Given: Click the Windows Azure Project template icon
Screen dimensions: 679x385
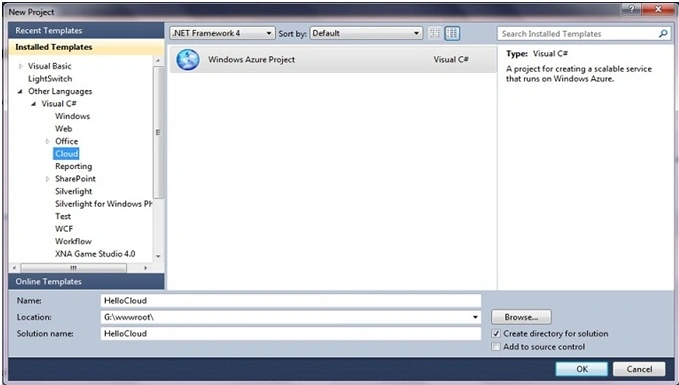Looking at the screenshot, I should click(x=188, y=60).
